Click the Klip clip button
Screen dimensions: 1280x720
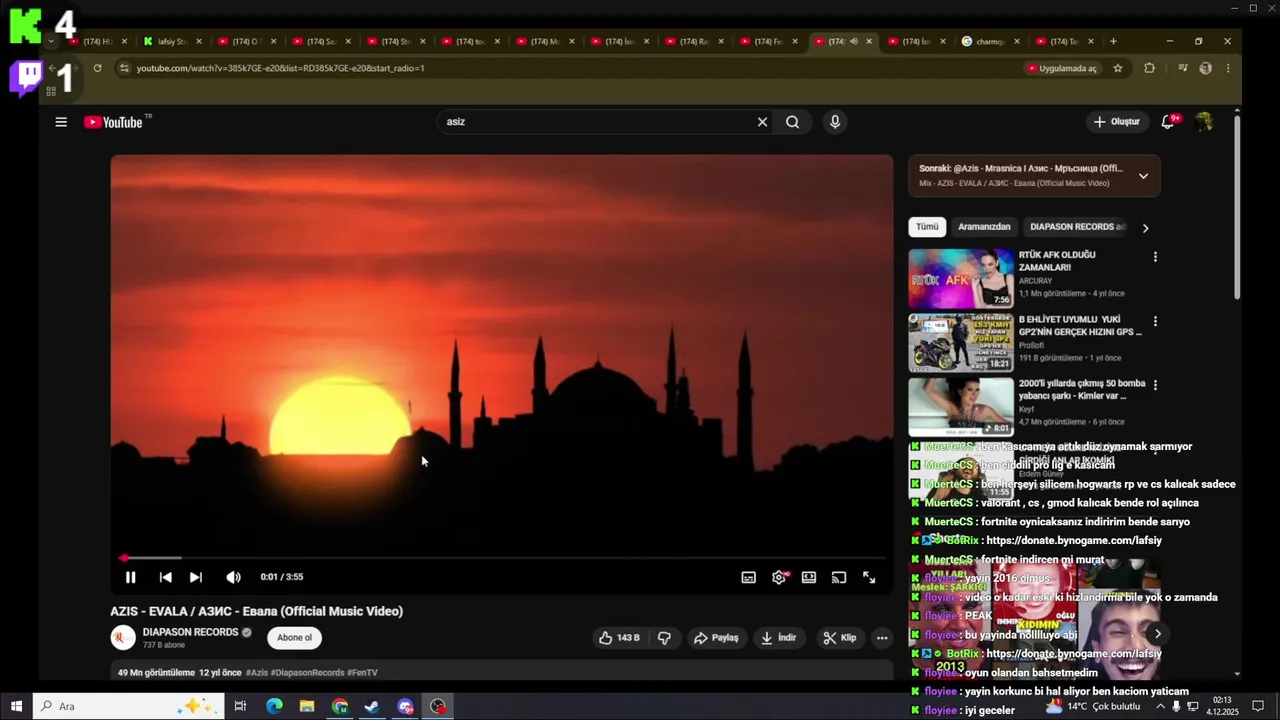point(839,638)
